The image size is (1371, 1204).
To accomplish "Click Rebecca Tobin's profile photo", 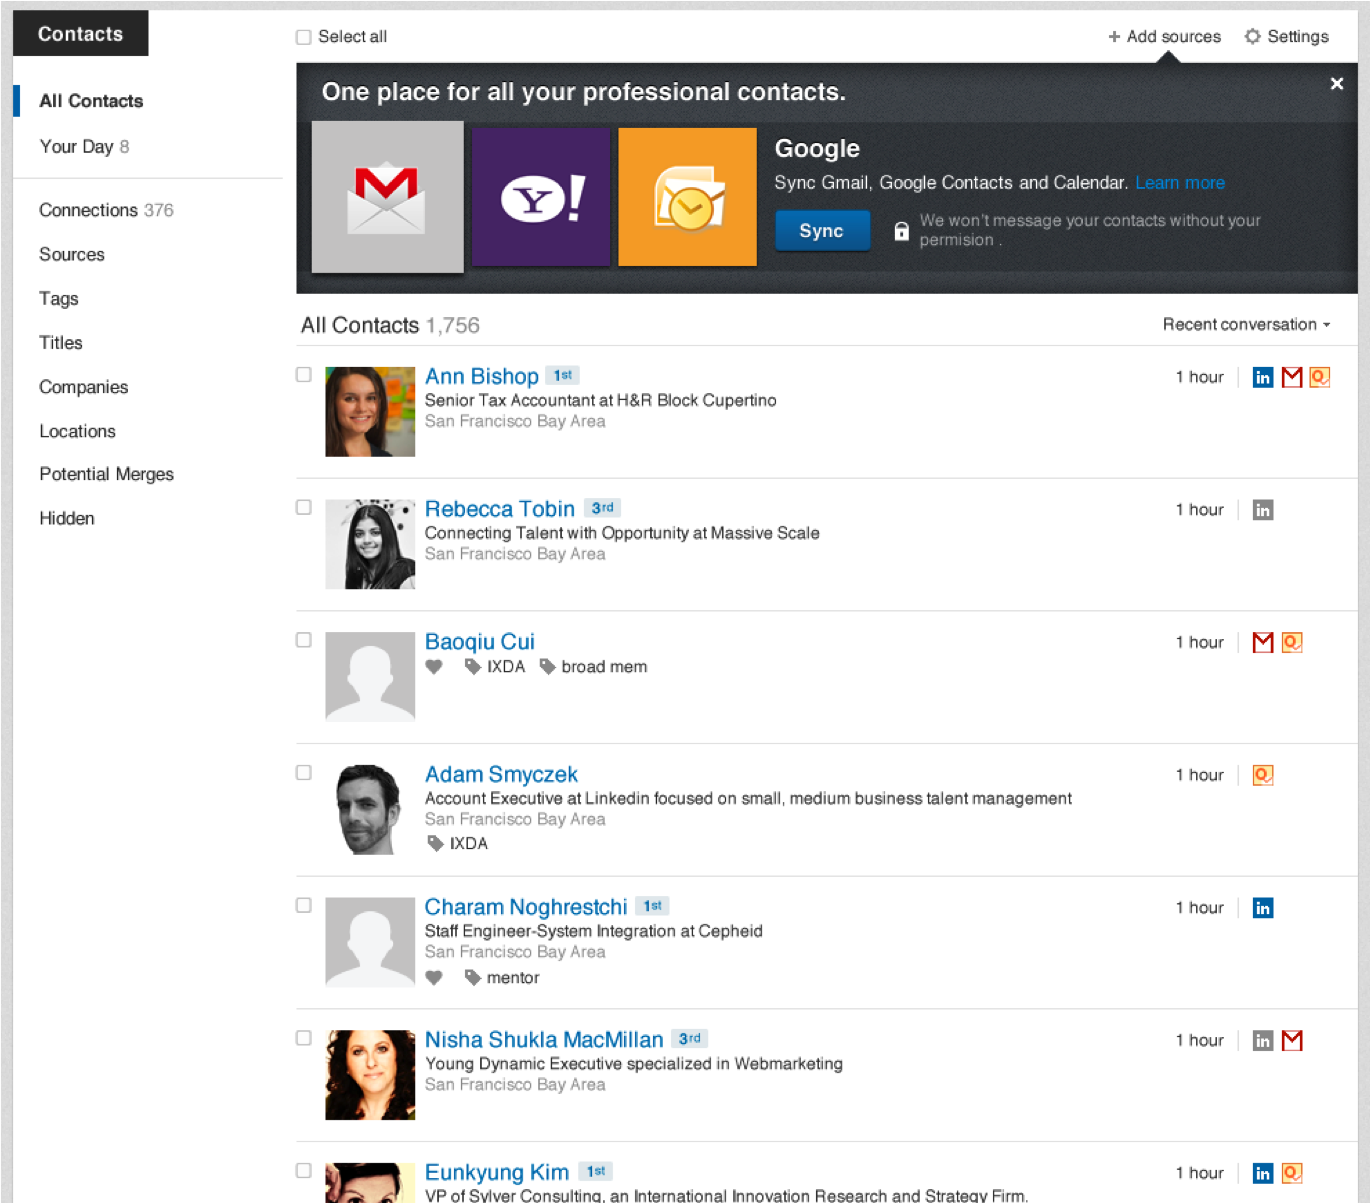I will 370,545.
